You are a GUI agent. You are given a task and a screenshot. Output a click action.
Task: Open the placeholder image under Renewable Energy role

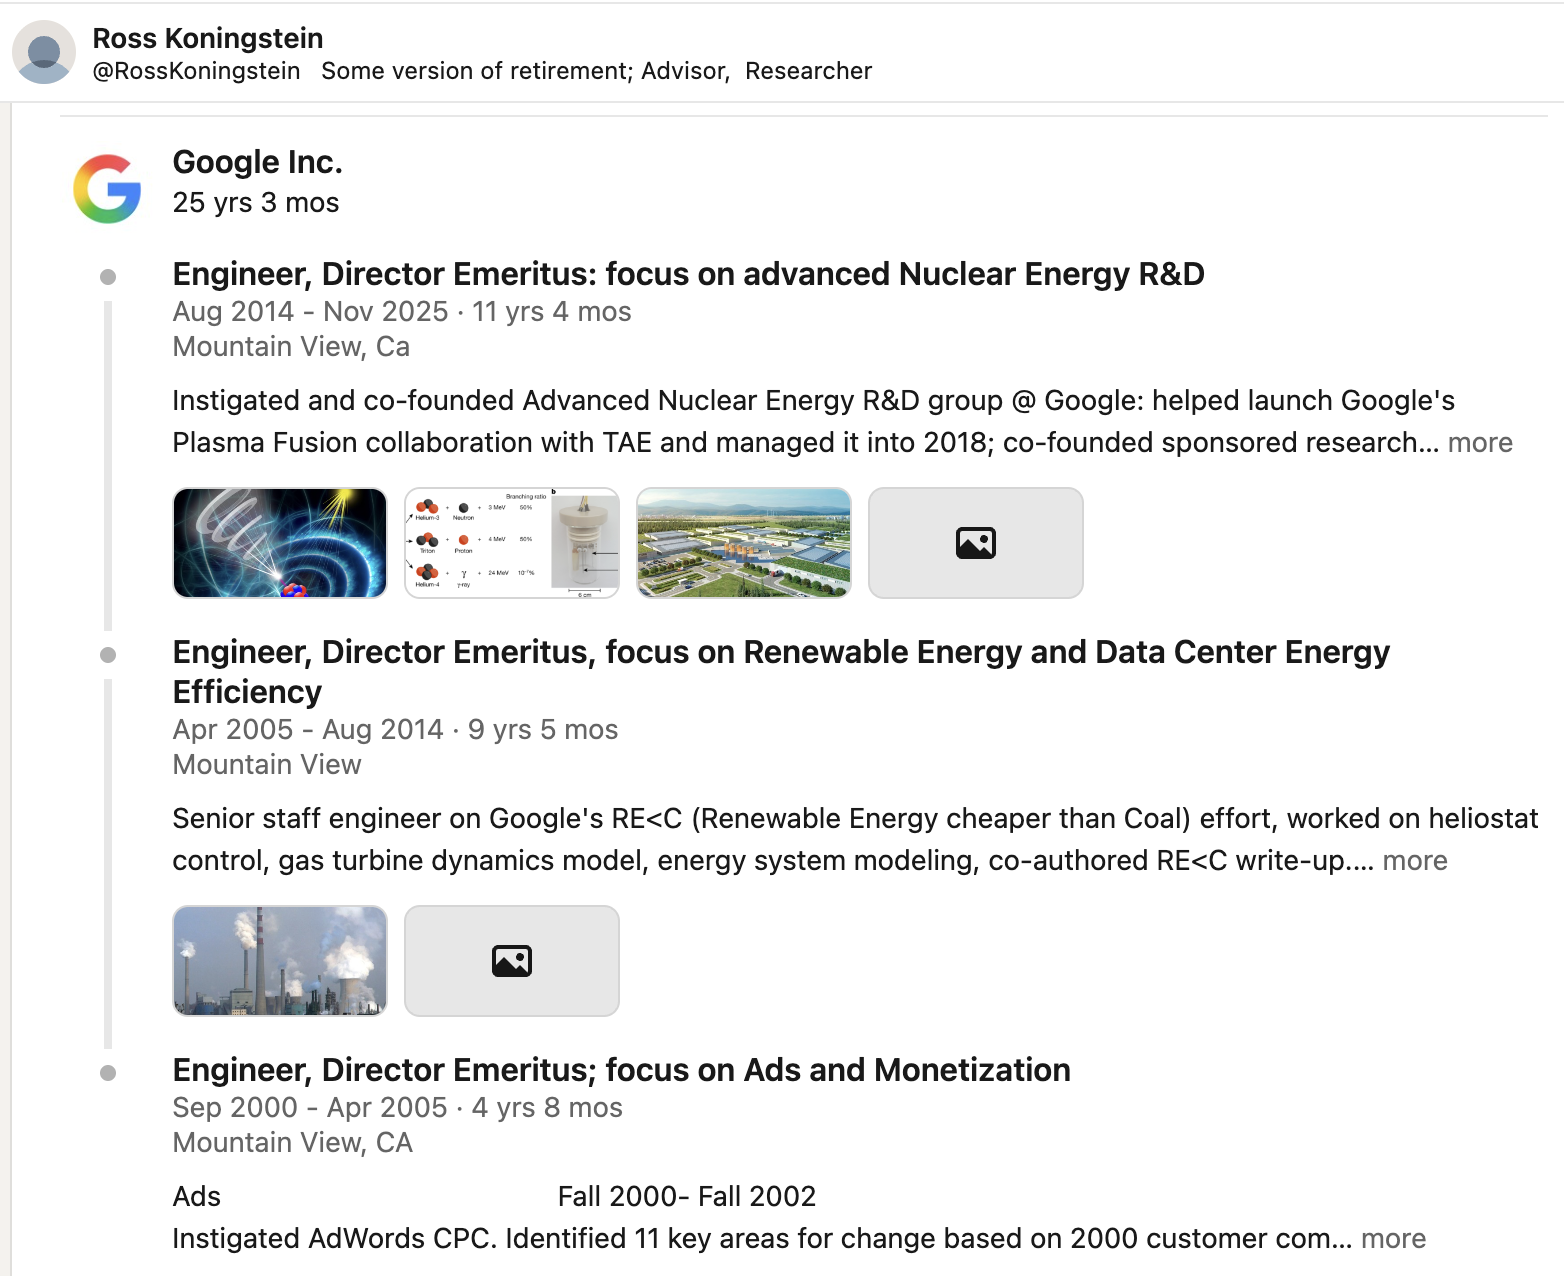point(512,961)
